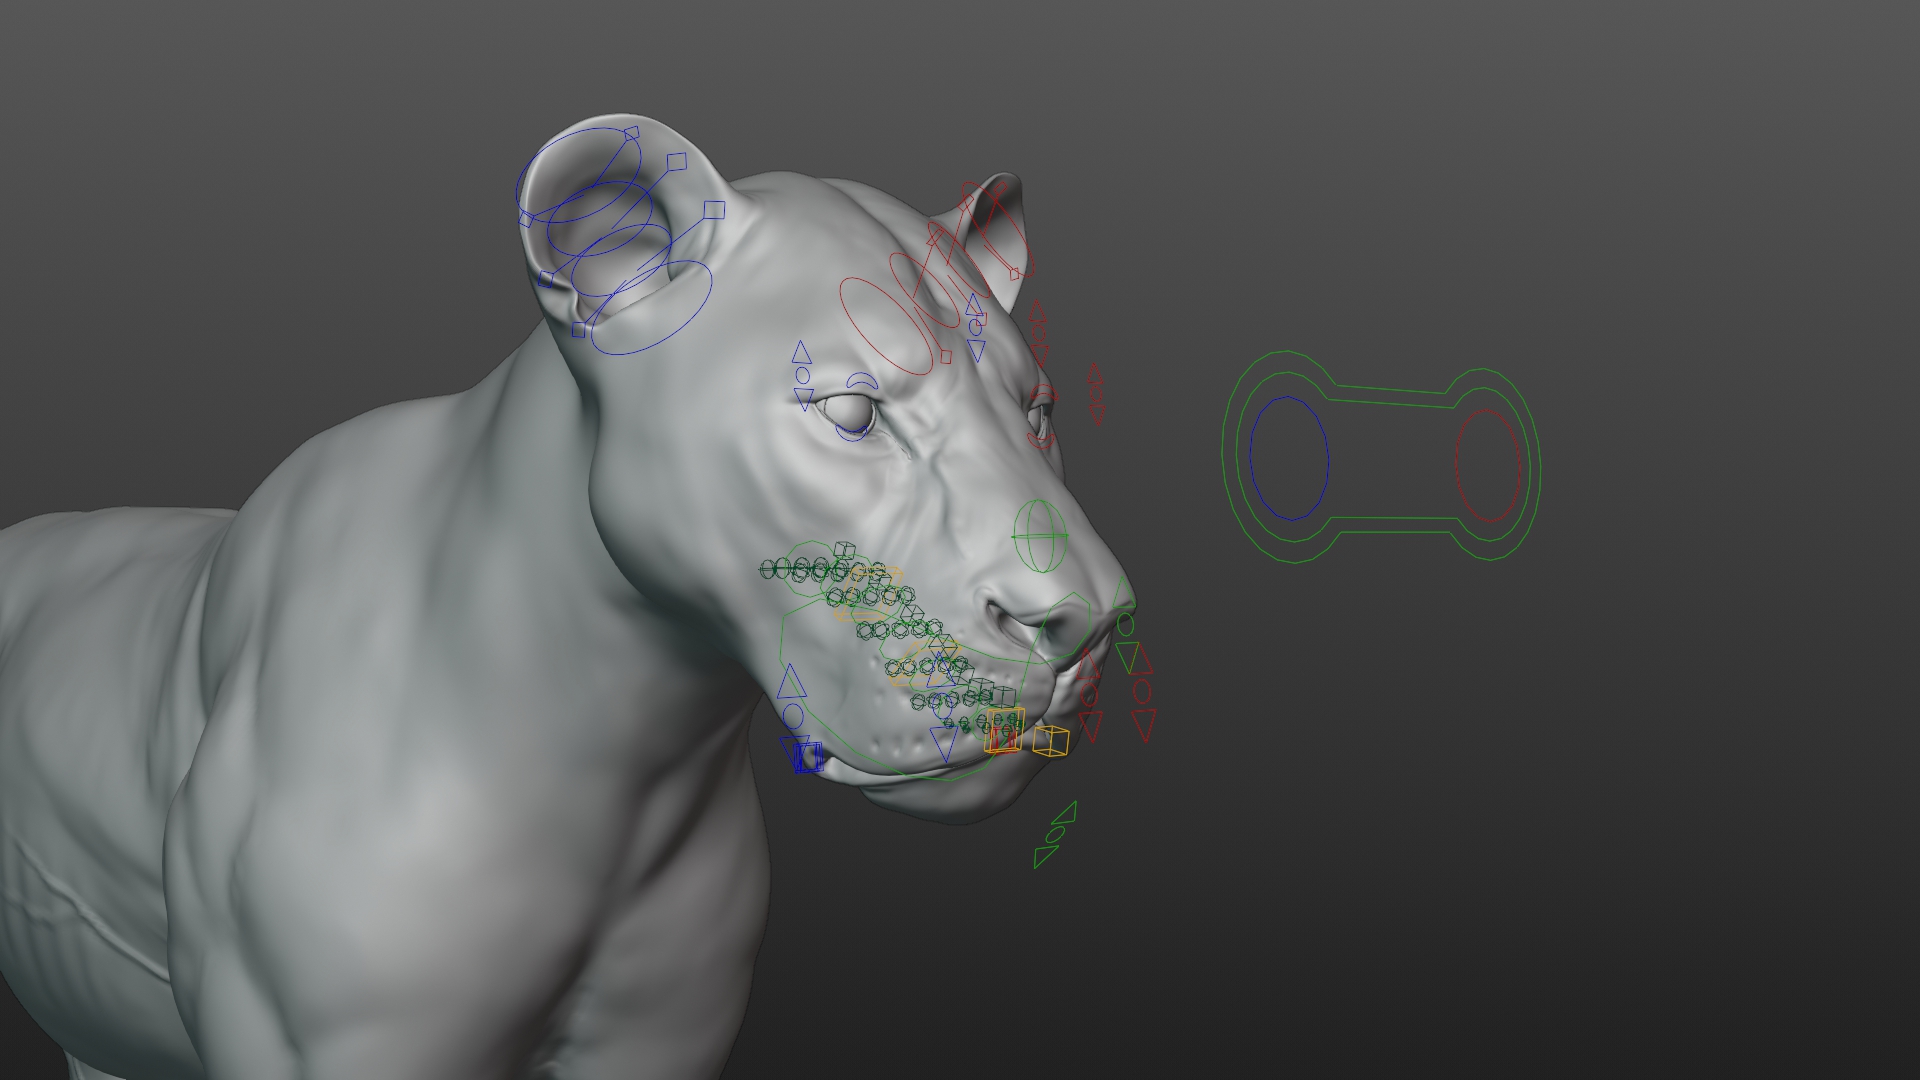Click blue up triangle beside outer left eye
Viewport: 1920px width, 1080px height.
(x=802, y=352)
